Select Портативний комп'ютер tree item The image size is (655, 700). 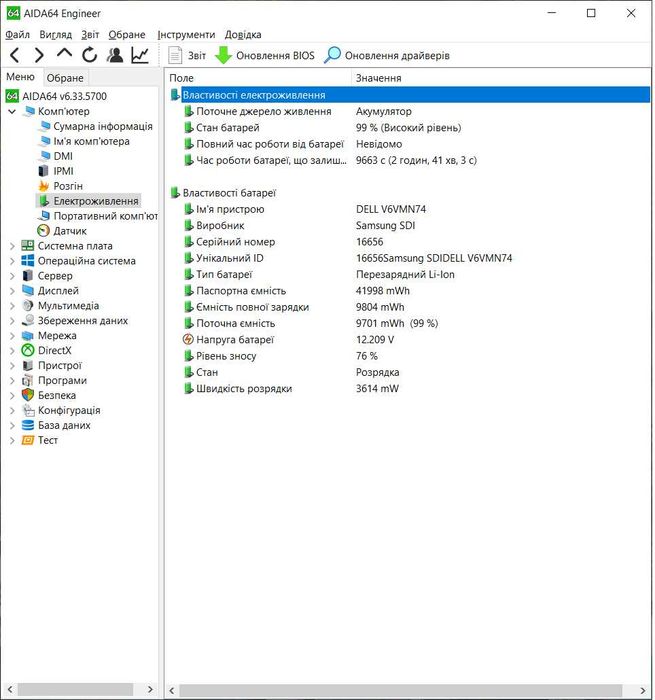(105, 216)
